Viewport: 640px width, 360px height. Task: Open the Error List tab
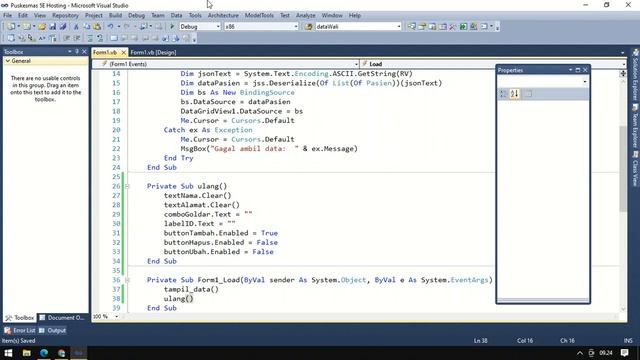click(20, 330)
